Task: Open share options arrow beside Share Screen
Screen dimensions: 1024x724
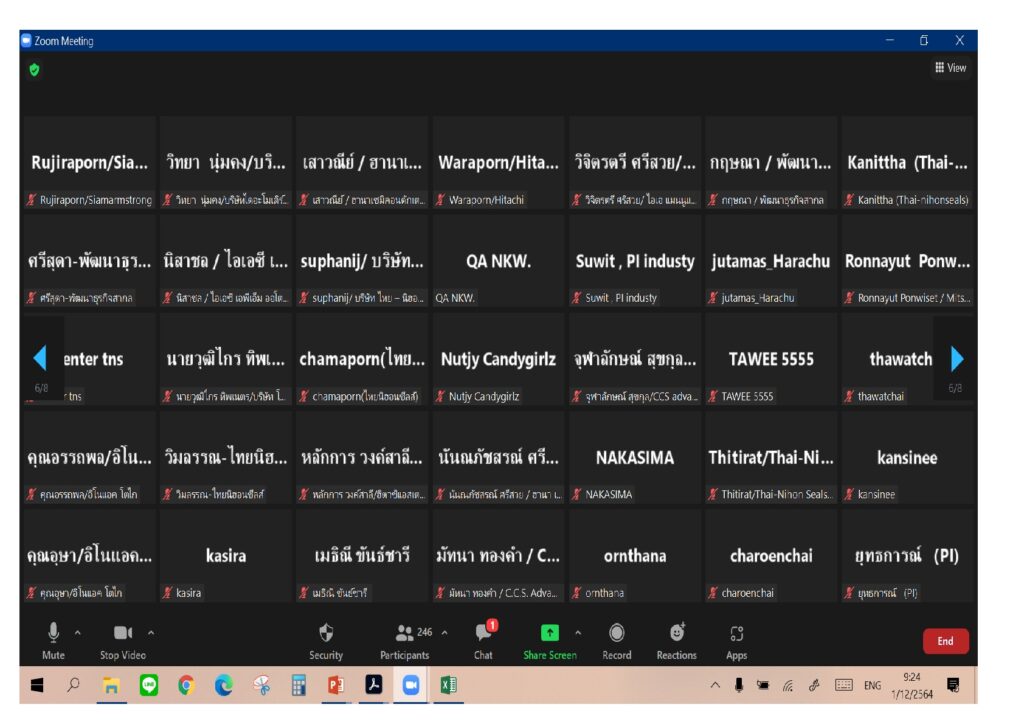Action: pos(578,633)
